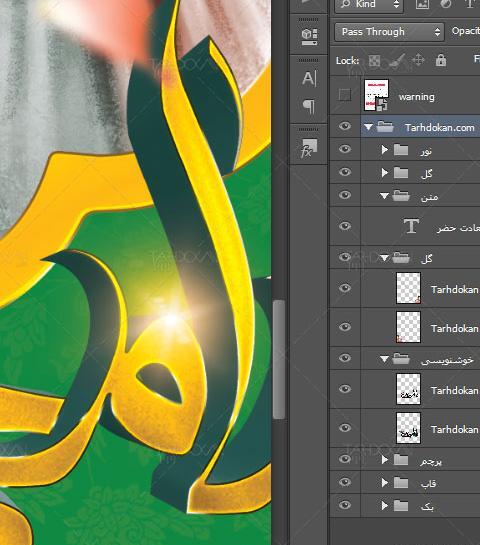Select the پرچم group name
Image resolution: width=480 pixels, height=545 pixels.
click(x=431, y=461)
